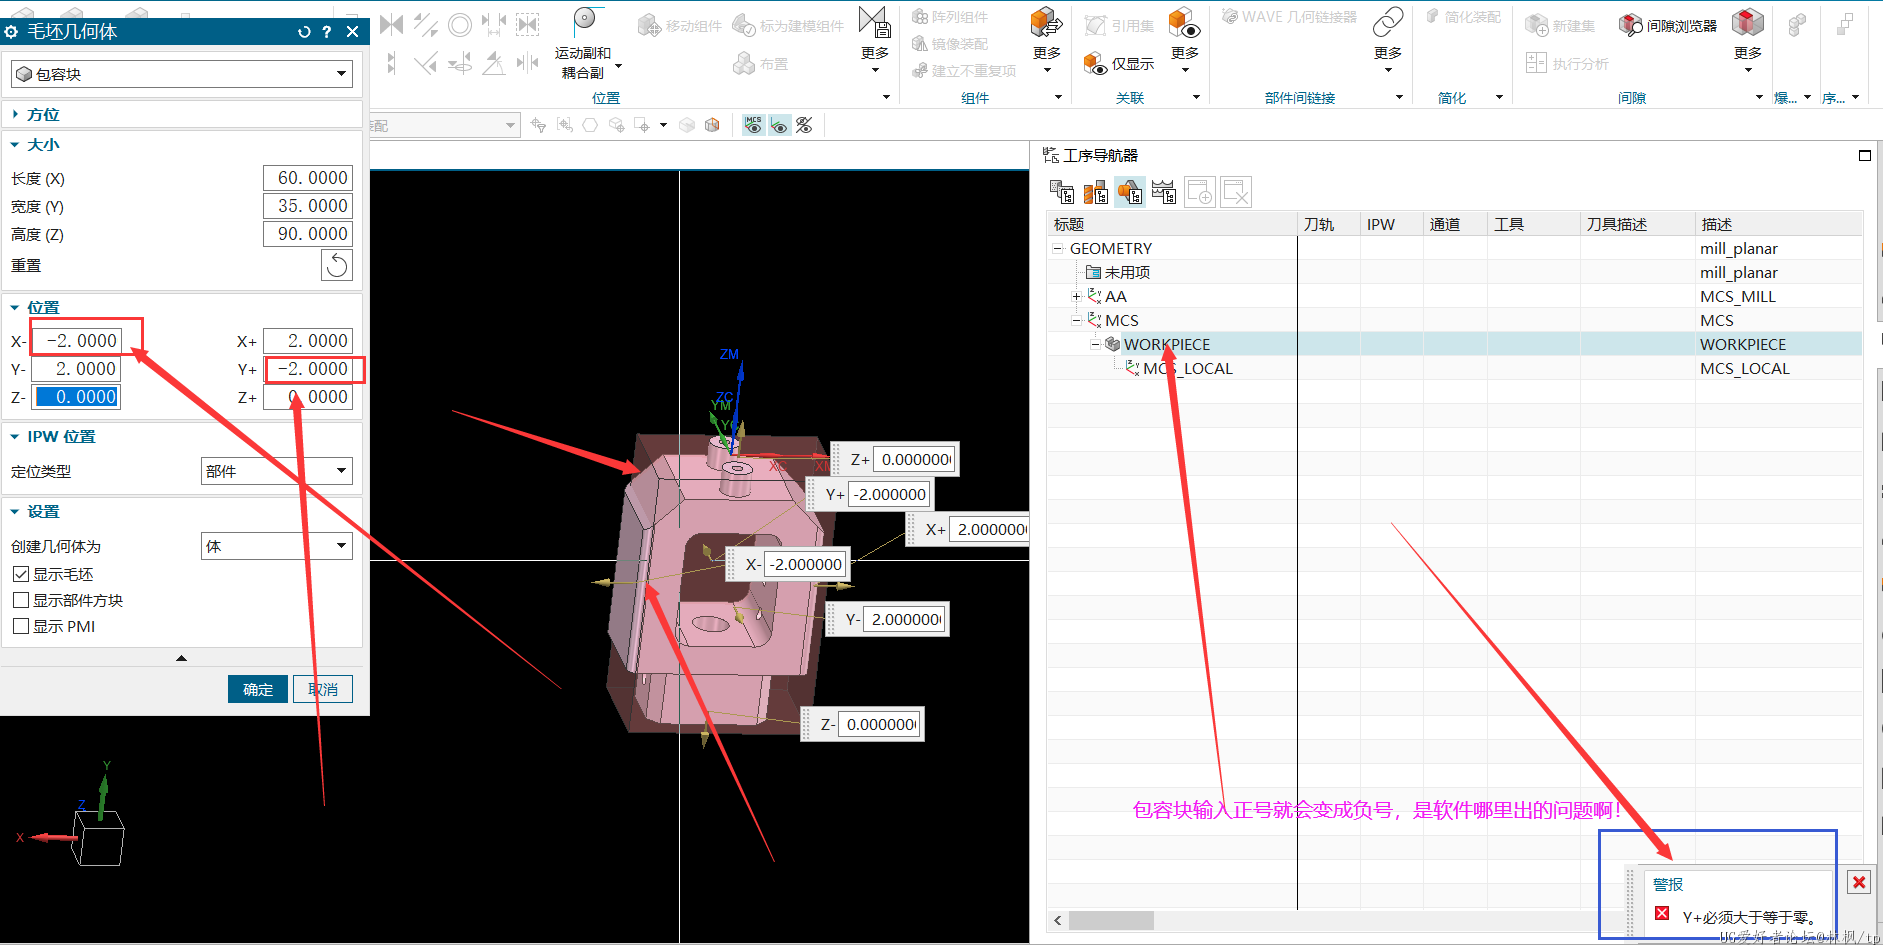Collapse the dialog with up arrow

pos(181,658)
